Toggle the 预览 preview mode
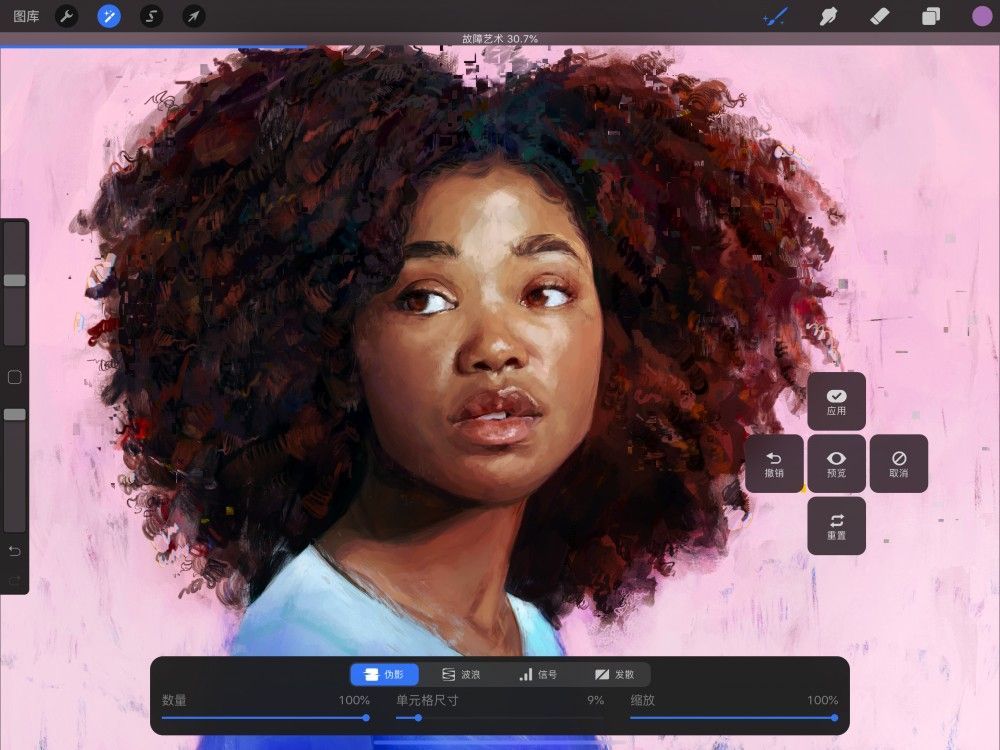Viewport: 1000px width, 750px height. coord(837,463)
